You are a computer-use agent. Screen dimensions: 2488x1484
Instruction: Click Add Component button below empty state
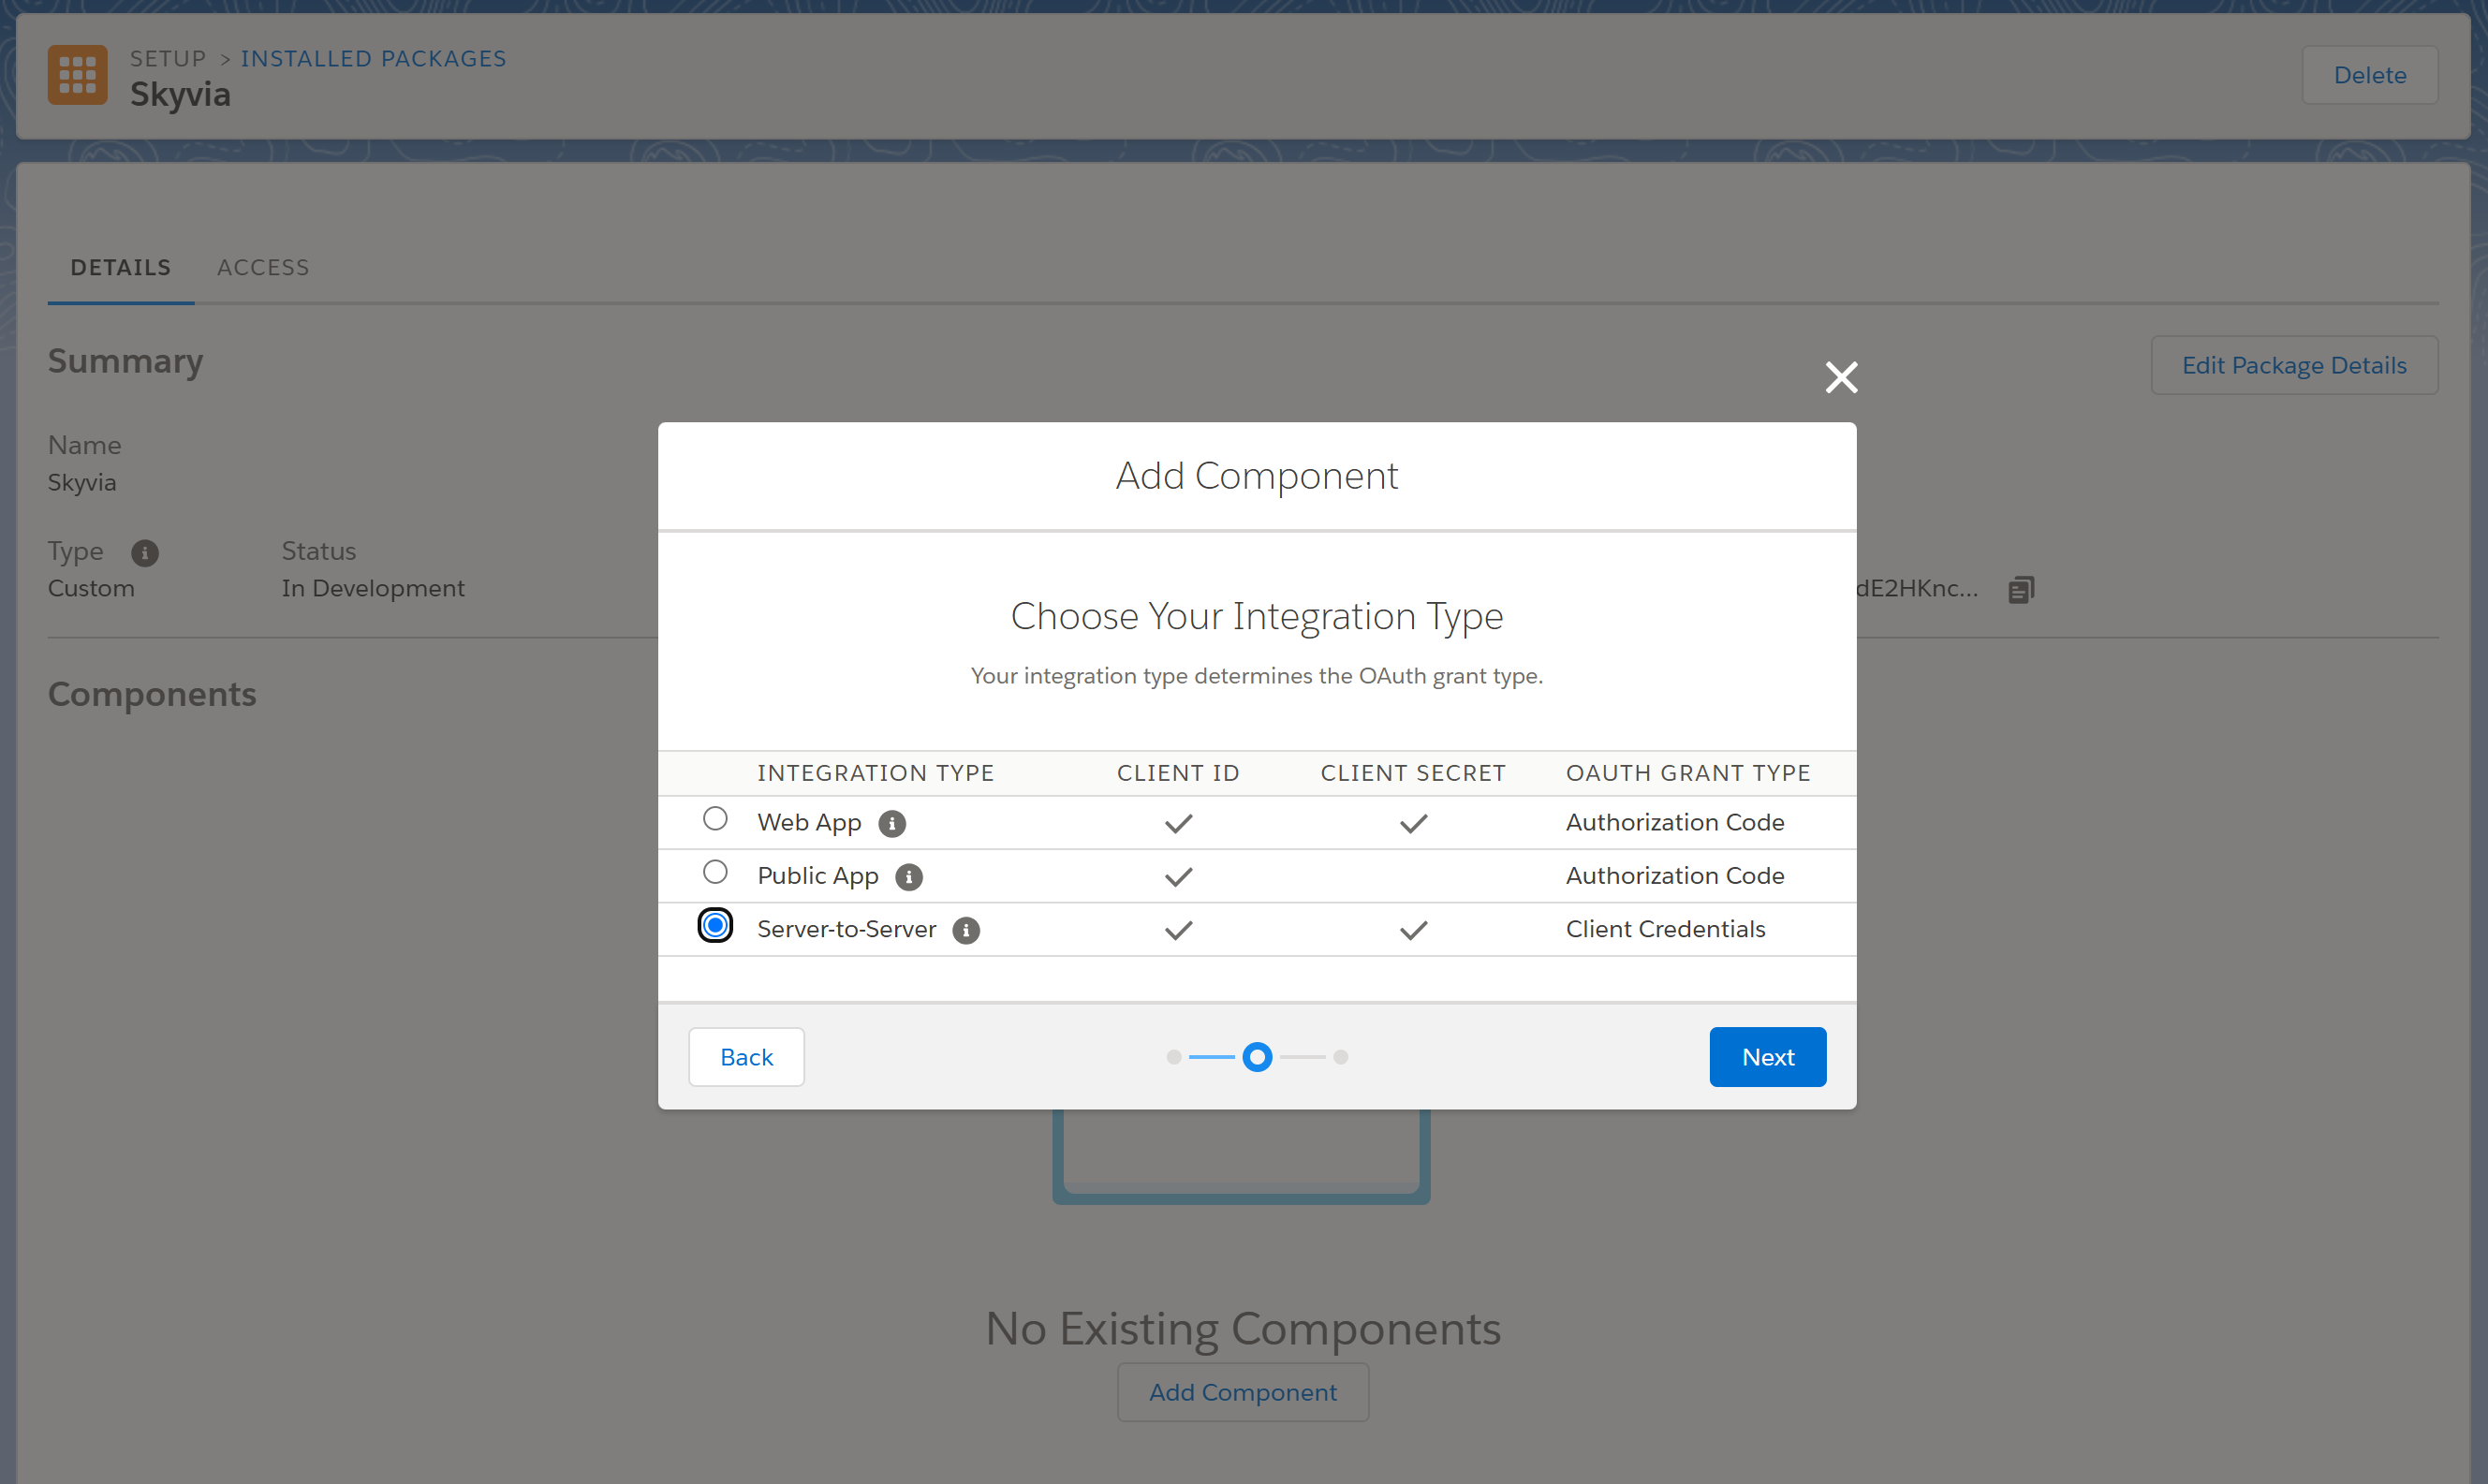[1243, 1392]
